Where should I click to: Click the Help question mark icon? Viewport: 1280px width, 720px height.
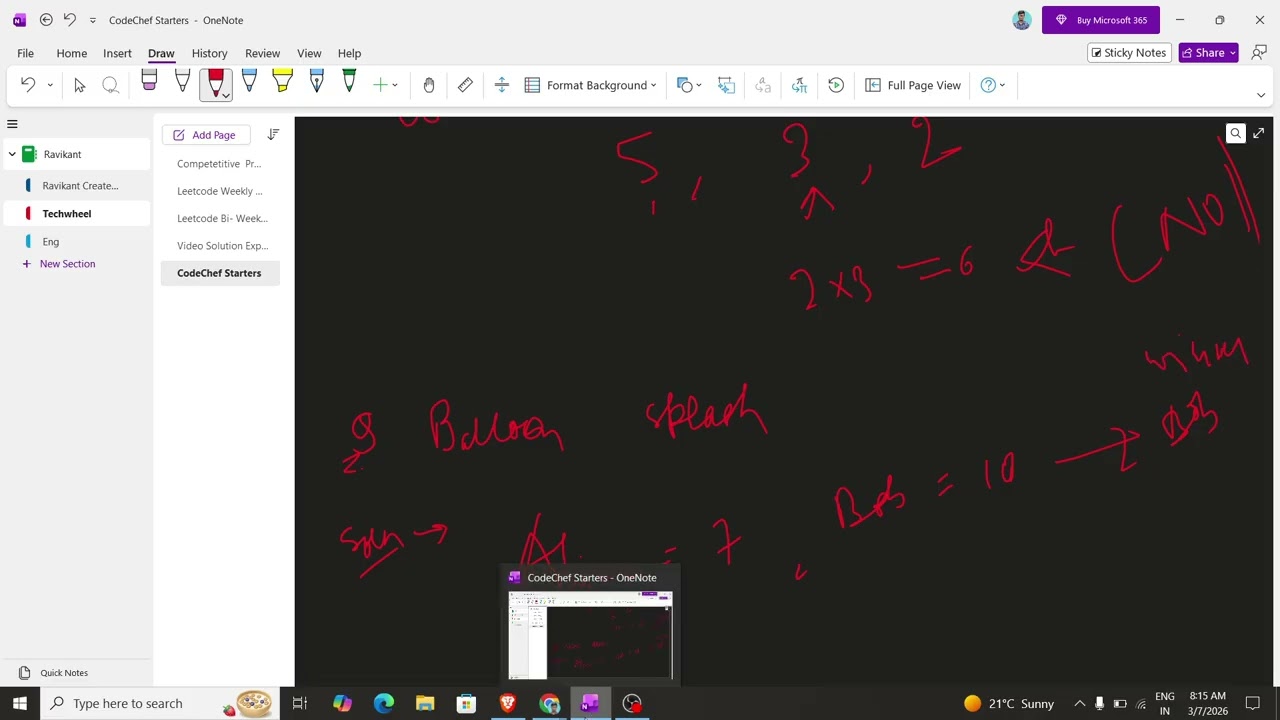[x=988, y=85]
